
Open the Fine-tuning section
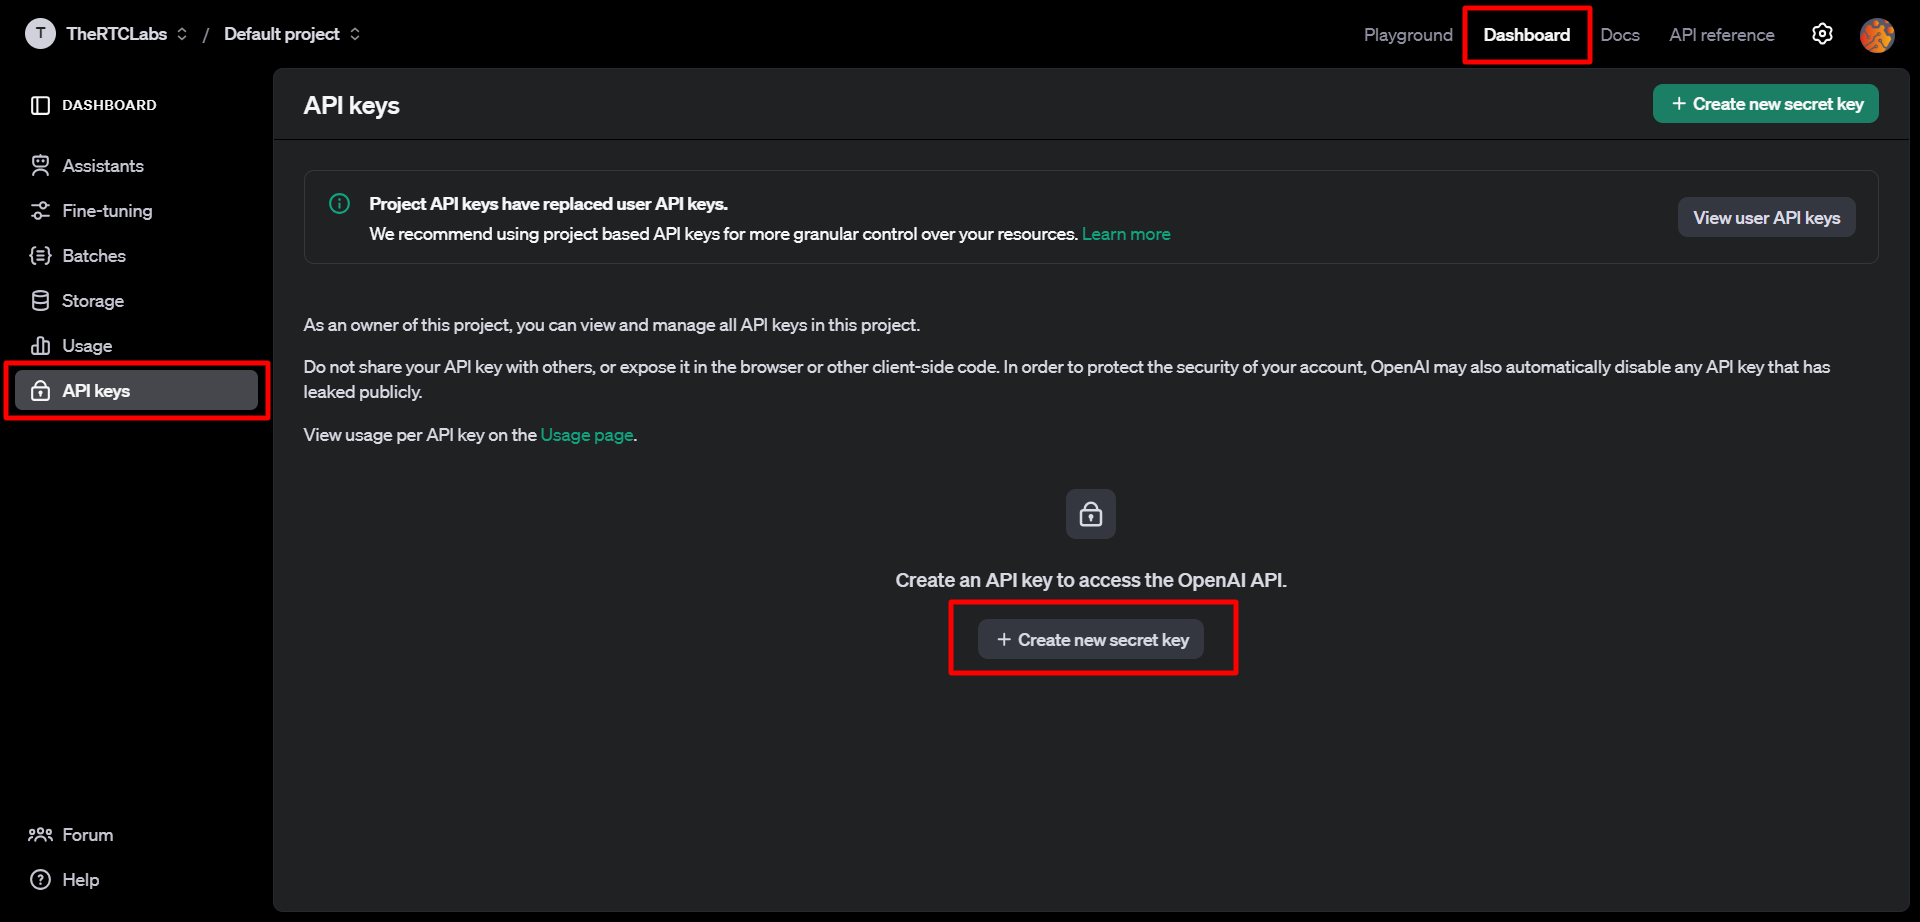(106, 210)
